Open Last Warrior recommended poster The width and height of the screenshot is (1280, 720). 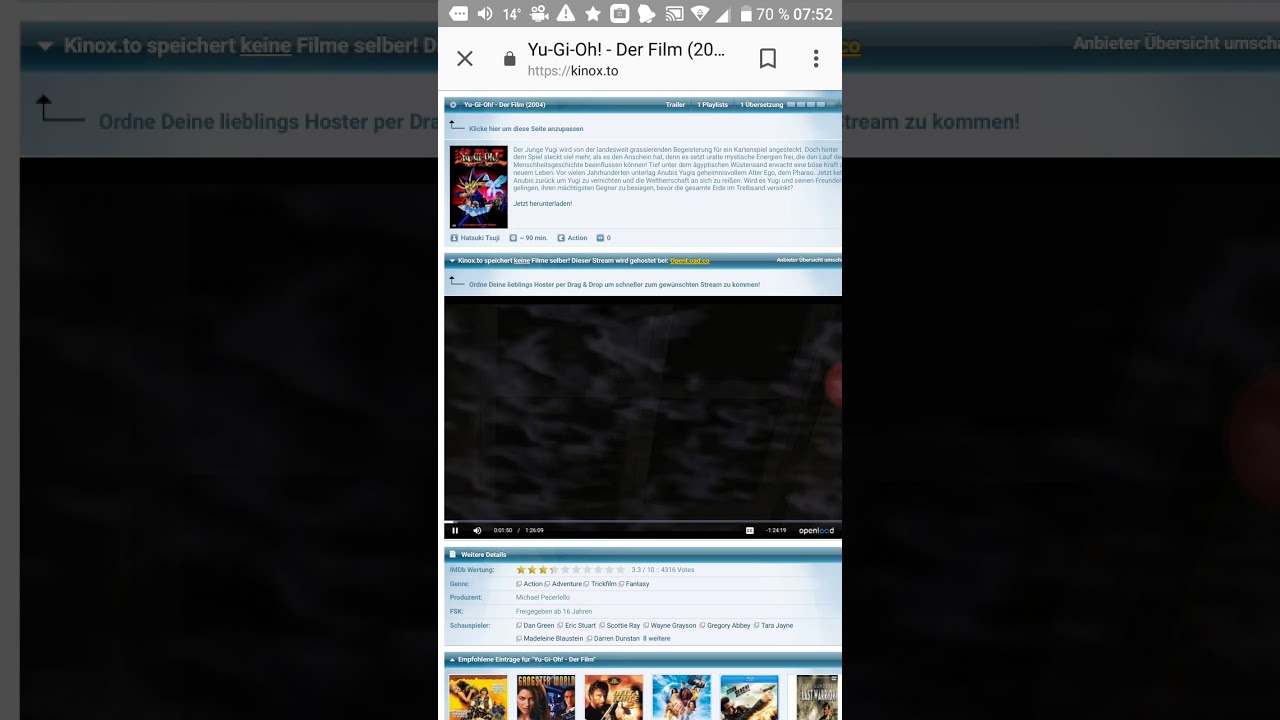[817, 698]
